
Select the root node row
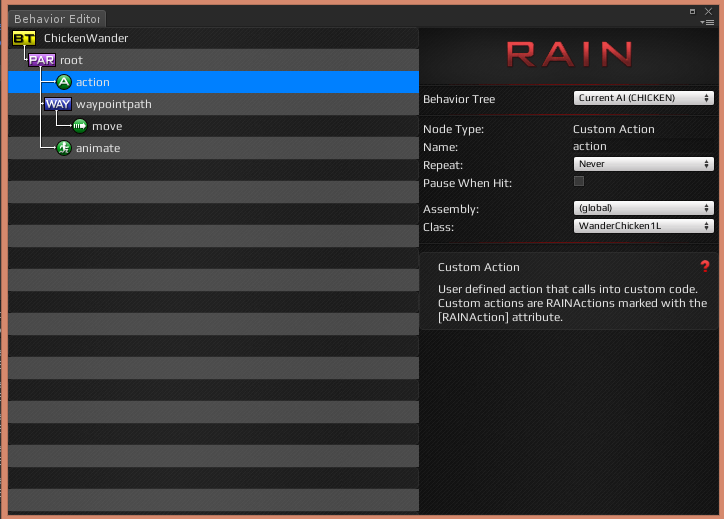213,60
